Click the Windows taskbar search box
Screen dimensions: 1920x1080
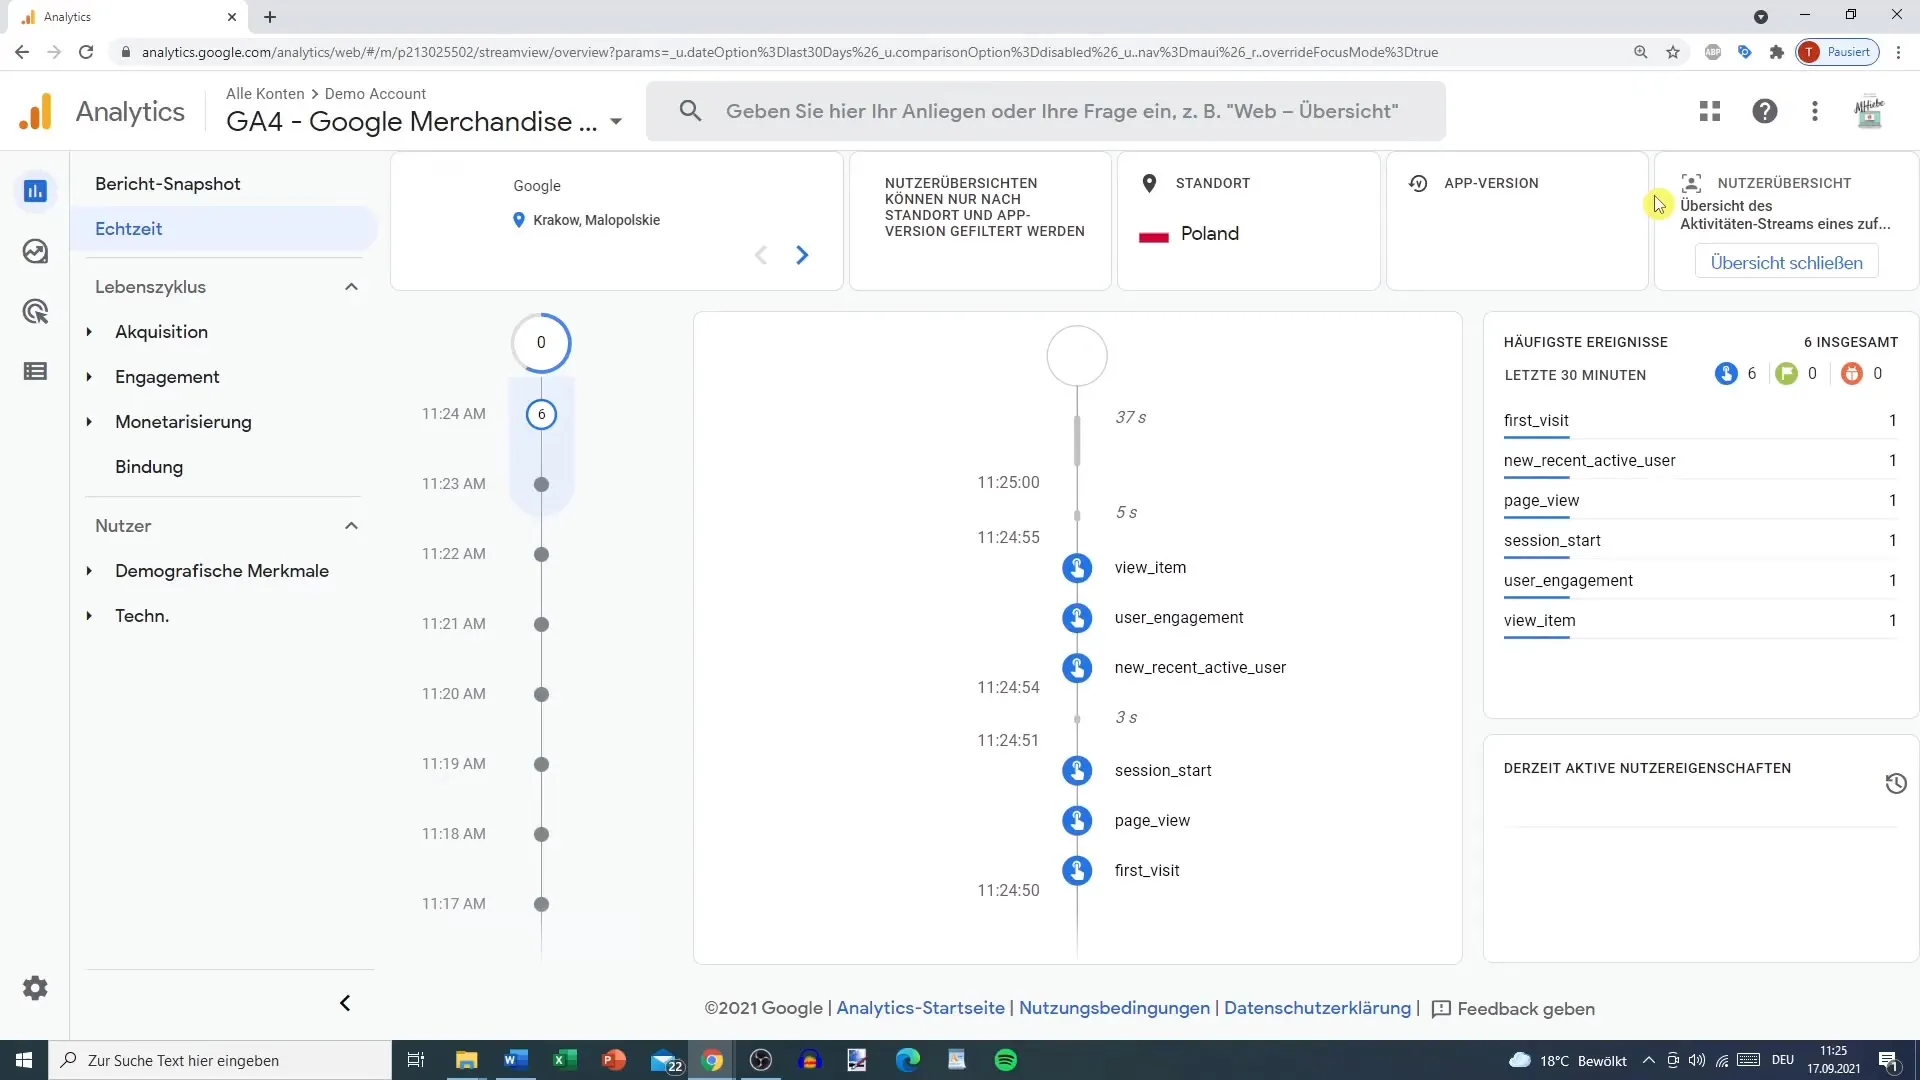point(219,1060)
